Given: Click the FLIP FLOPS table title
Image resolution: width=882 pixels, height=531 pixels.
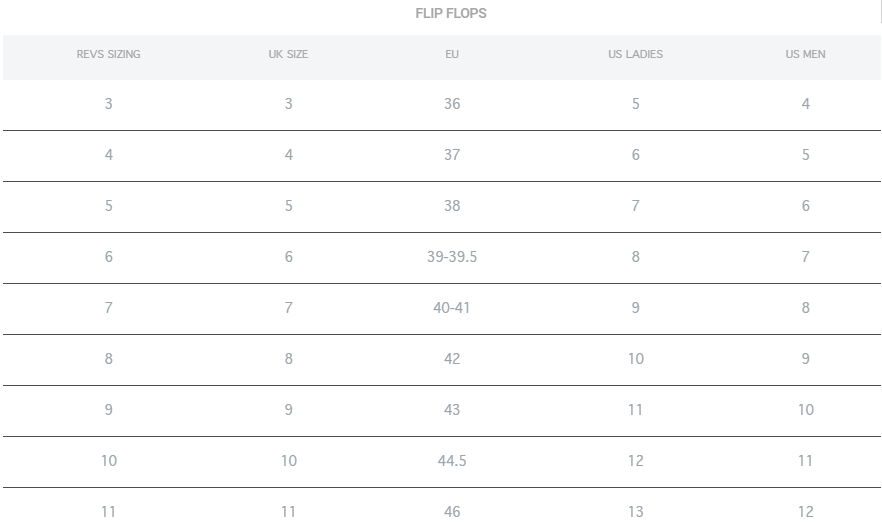Looking at the screenshot, I should [451, 14].
